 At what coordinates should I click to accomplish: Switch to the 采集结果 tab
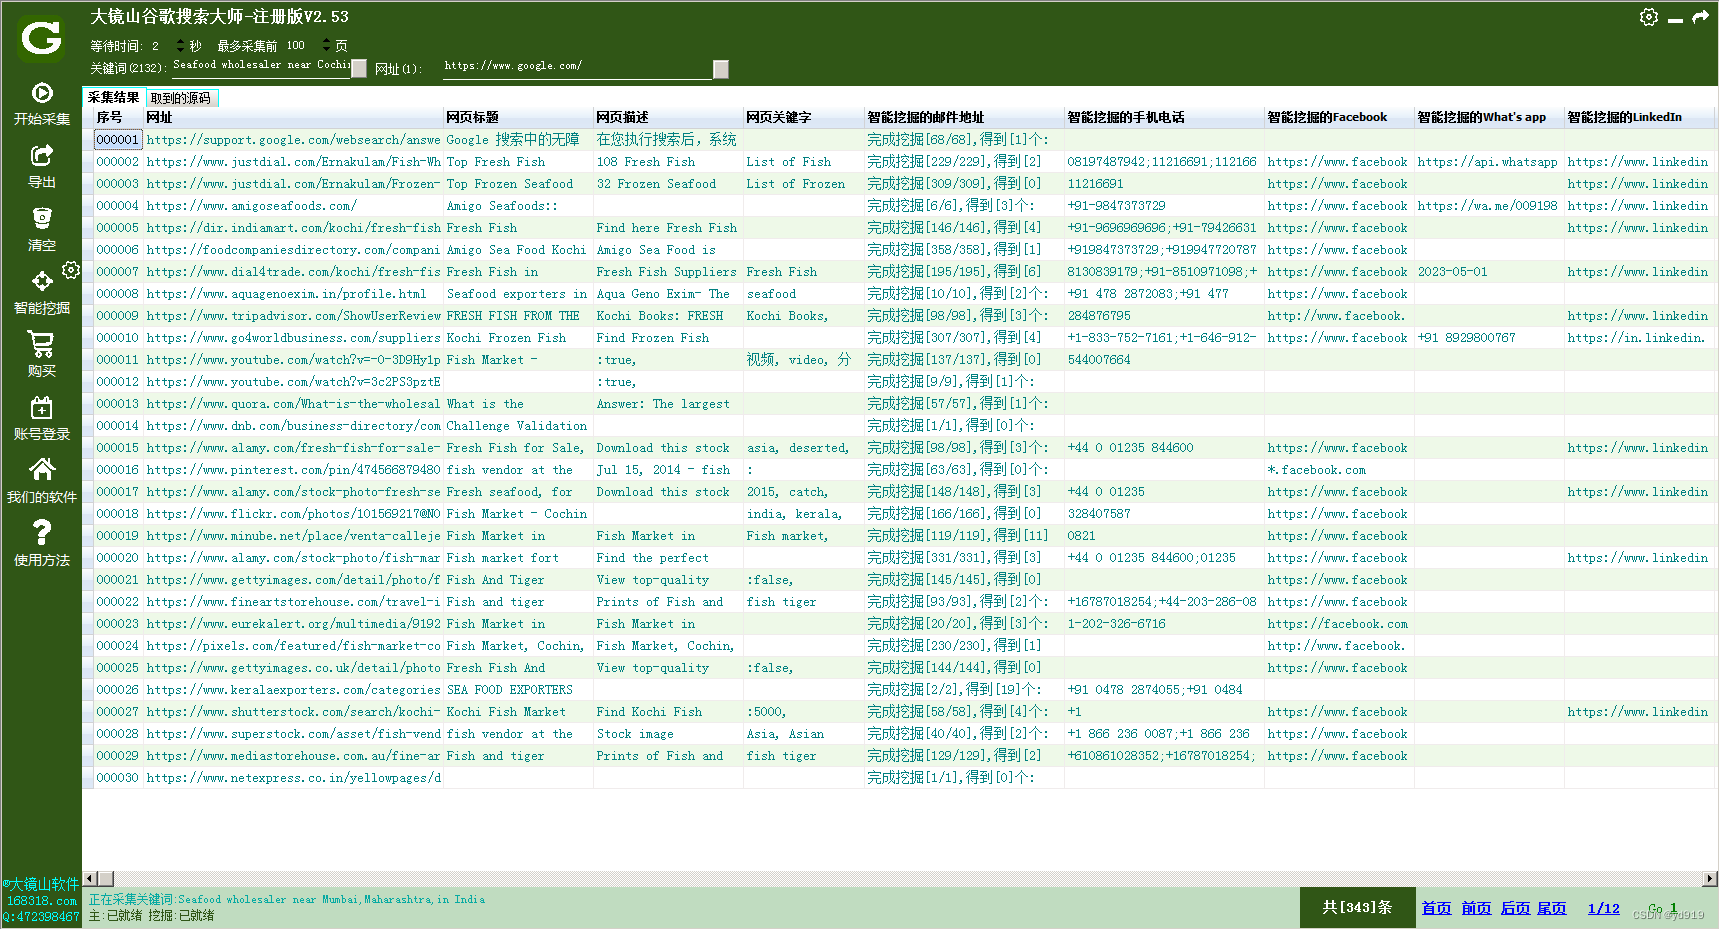[x=113, y=97]
